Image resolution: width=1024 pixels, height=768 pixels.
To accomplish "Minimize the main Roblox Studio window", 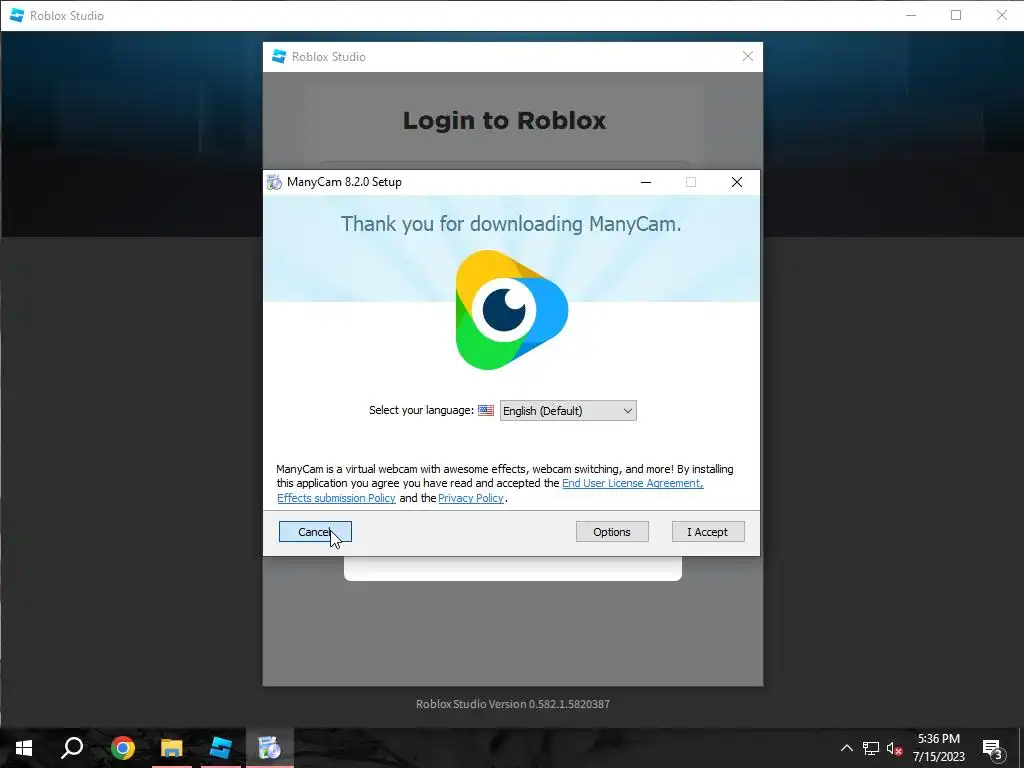I will coord(911,15).
